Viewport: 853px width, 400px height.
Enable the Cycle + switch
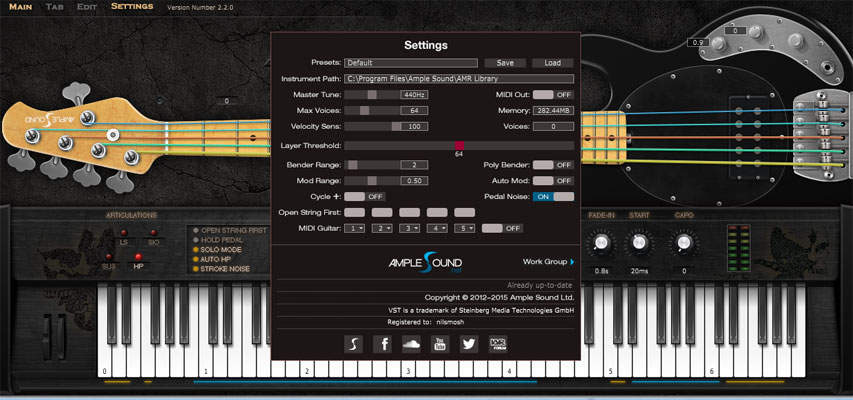coord(365,196)
